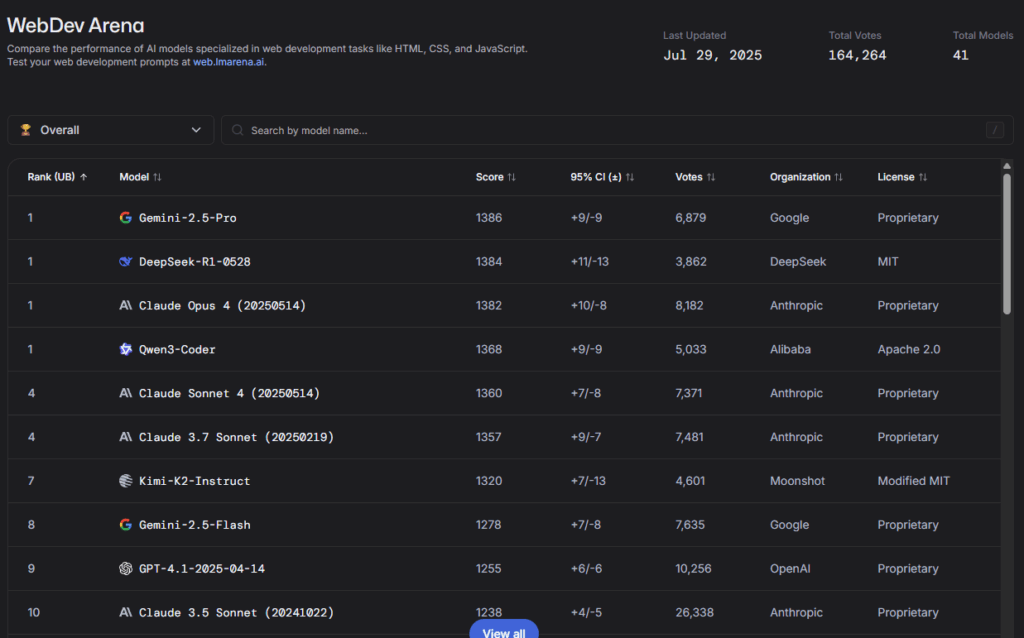Click the MIT license cell for DeepSeek
This screenshot has height=638, width=1024.
[888, 261]
